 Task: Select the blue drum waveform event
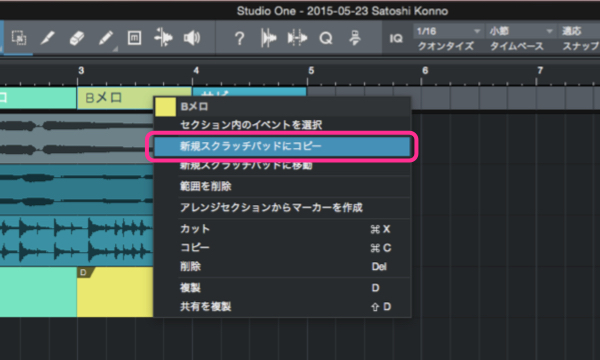point(77,241)
